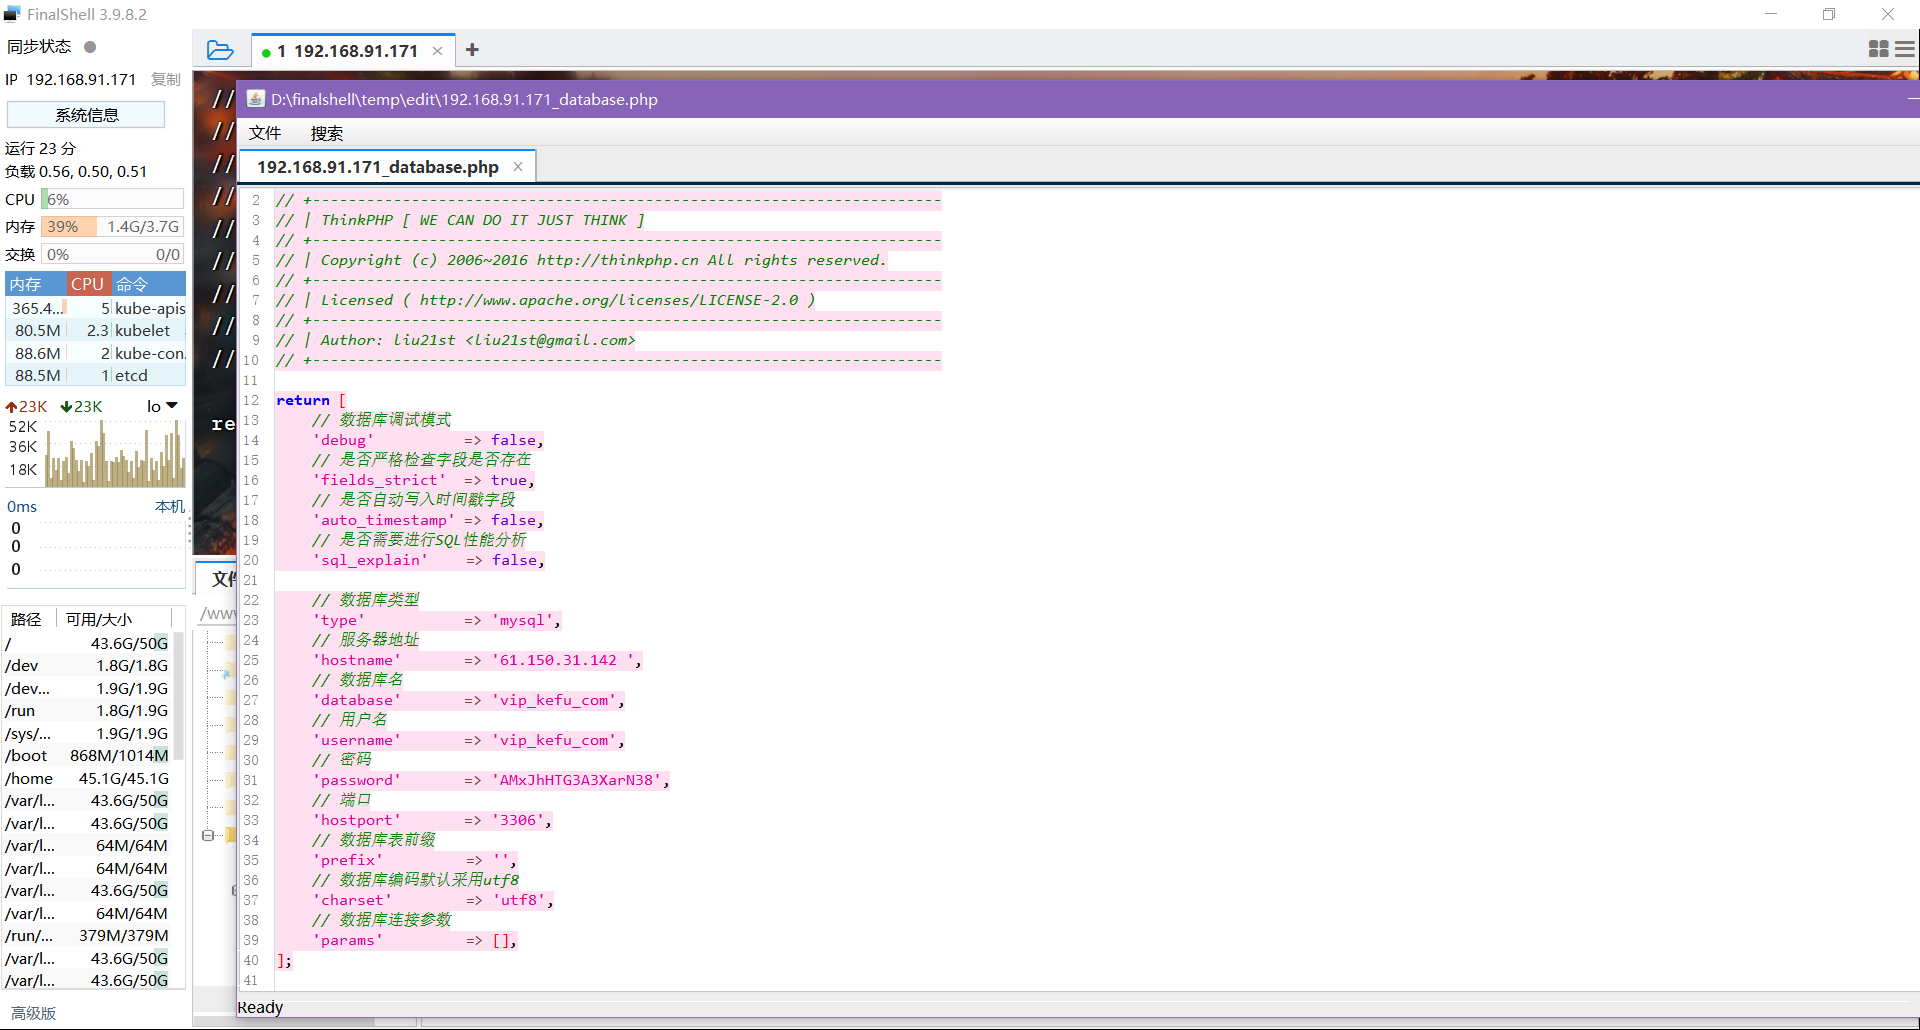Select the kubelet process row
Image resolution: width=1920 pixels, height=1030 pixels.
[96, 330]
